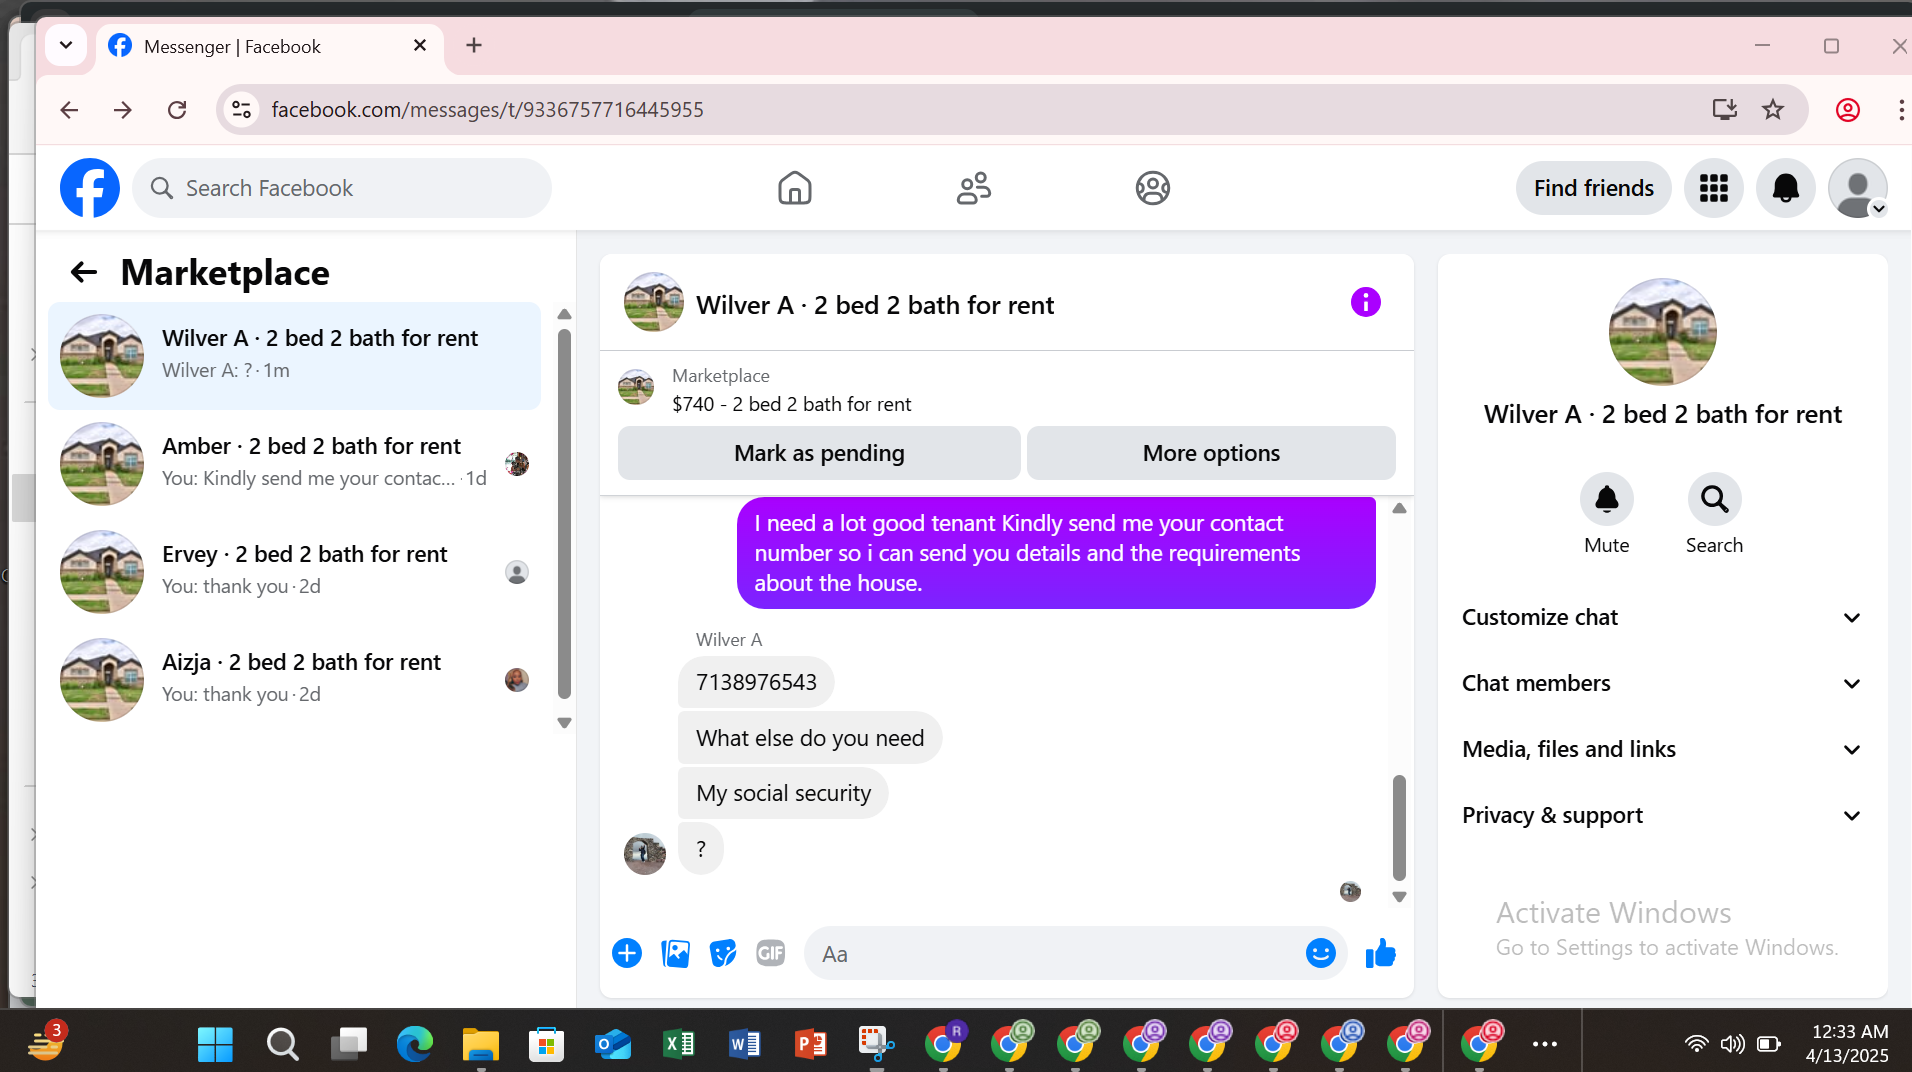Image resolution: width=1912 pixels, height=1072 pixels.
Task: Search in conversation magnifier icon
Action: (x=1715, y=499)
